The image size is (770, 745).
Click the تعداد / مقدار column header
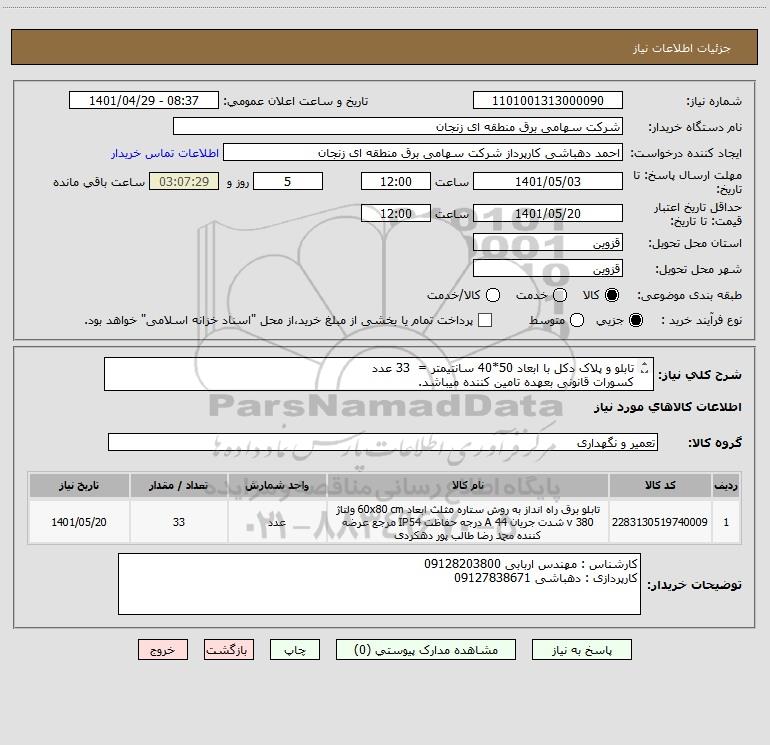click(178, 486)
